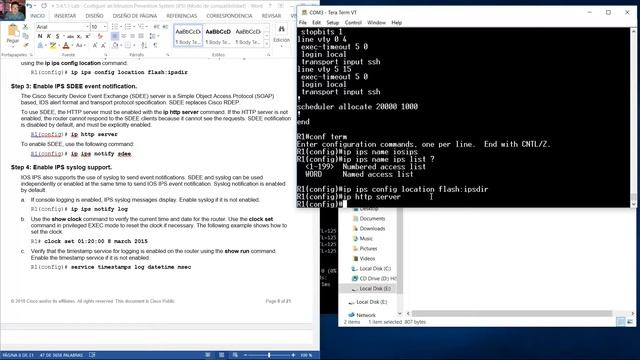Viewport: 640px width, 360px height.
Task: Select the first Body Text style thumbnail
Action: [x=188, y=36]
